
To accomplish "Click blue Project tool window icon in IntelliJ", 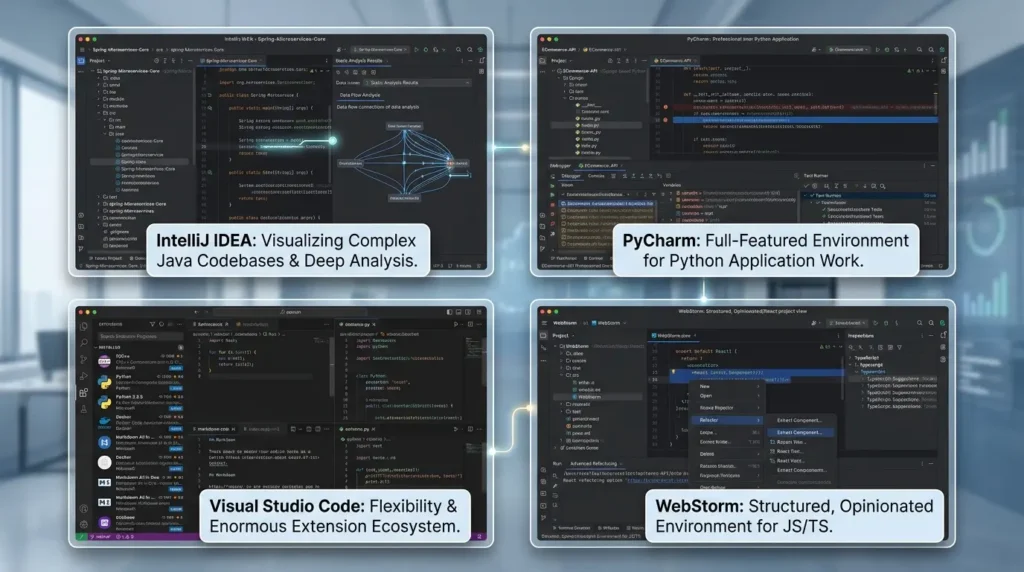I will coord(81,61).
